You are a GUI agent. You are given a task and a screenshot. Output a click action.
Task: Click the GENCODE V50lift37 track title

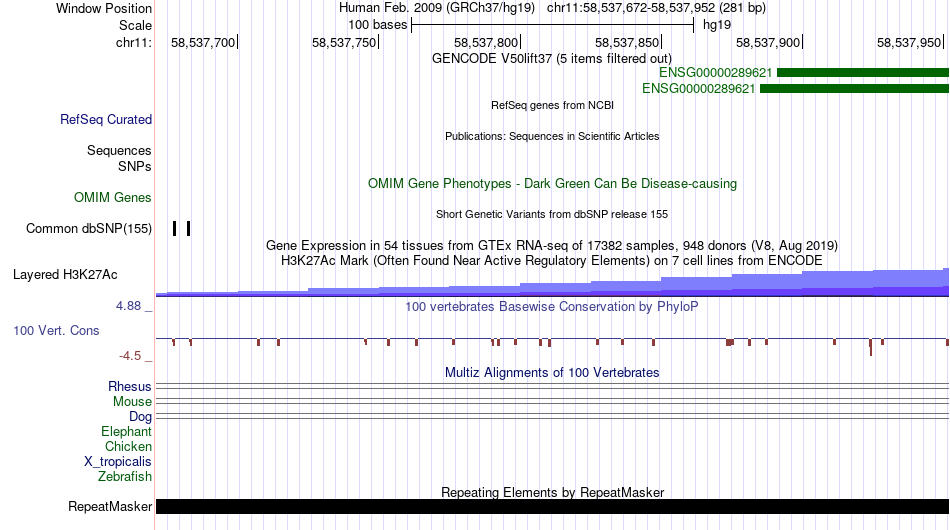(x=551, y=59)
